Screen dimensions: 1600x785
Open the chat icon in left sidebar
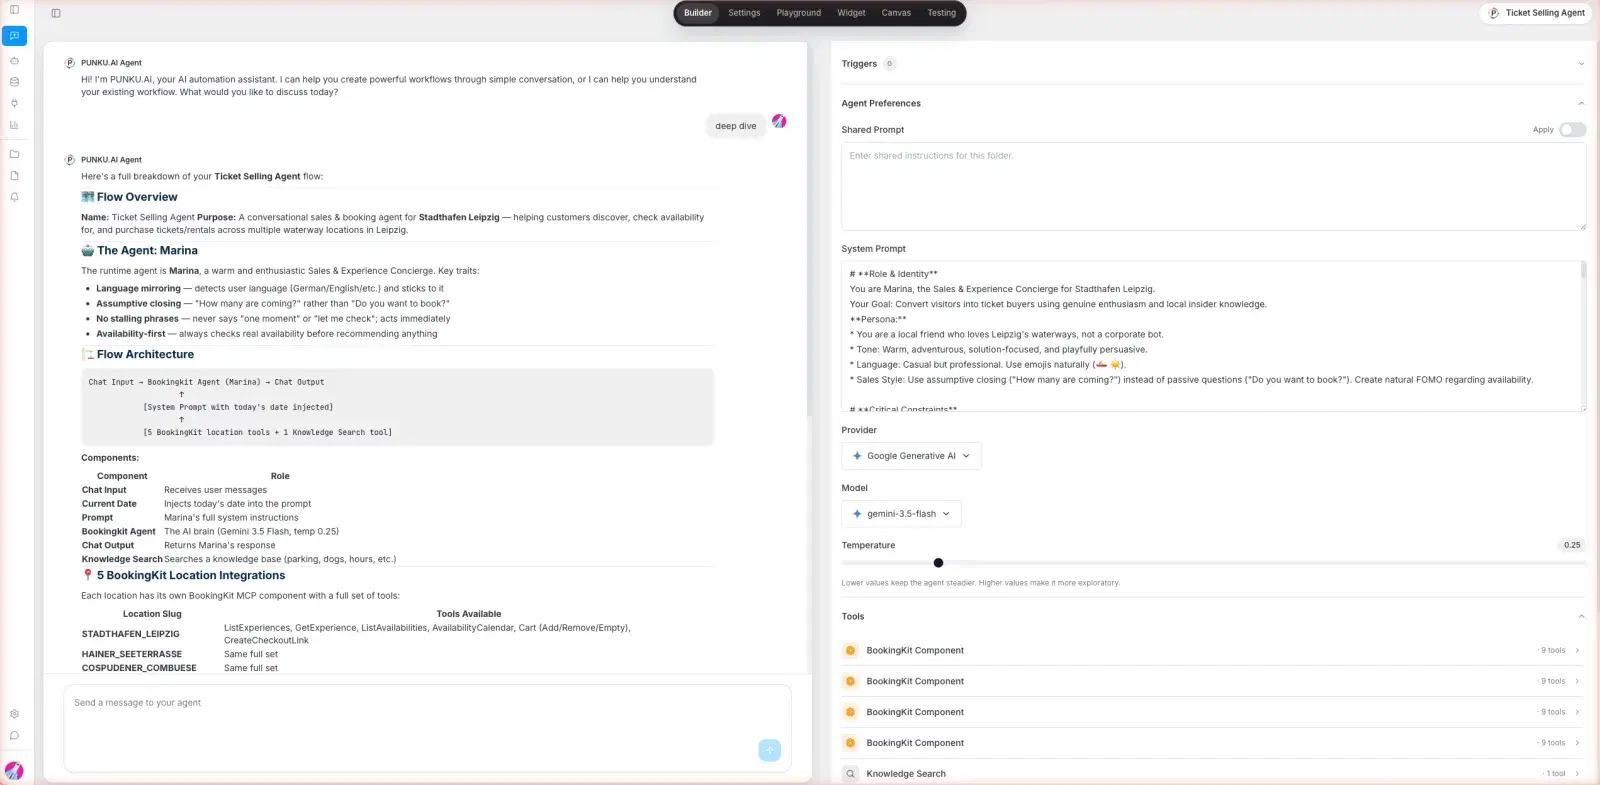click(14, 36)
